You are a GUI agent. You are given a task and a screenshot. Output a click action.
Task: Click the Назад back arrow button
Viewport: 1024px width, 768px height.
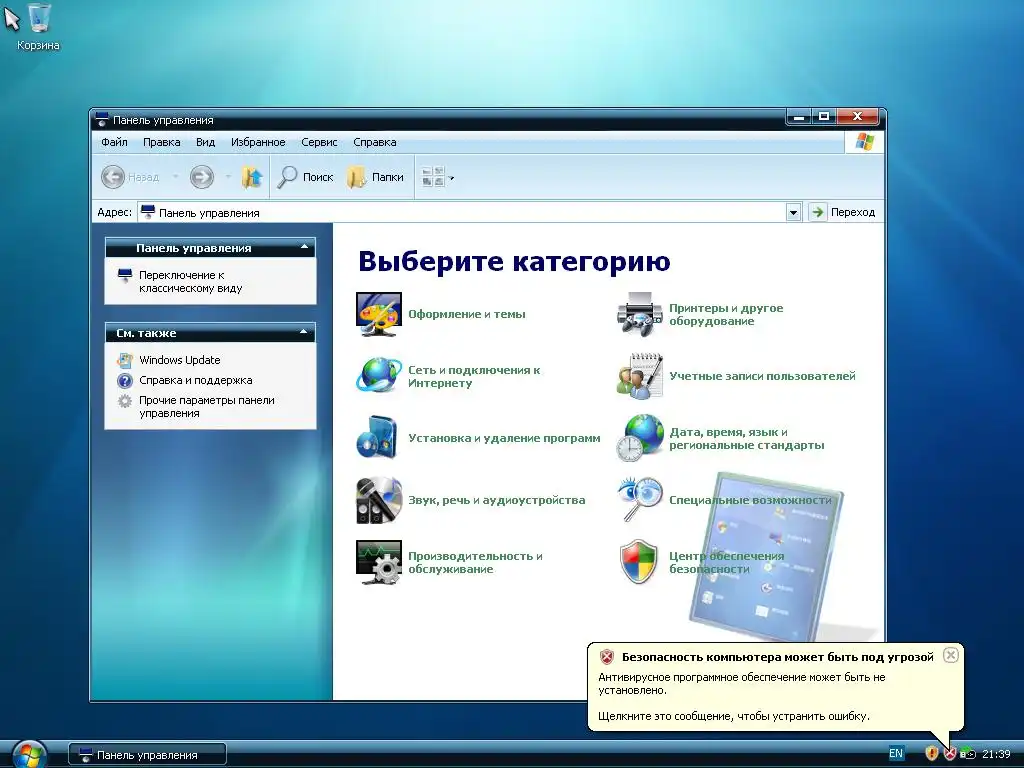point(131,177)
